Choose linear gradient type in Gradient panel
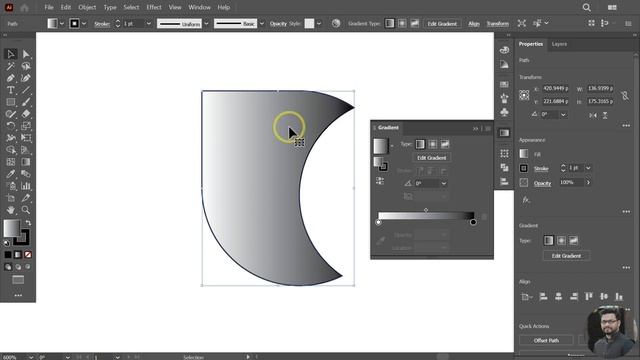Screen dimensions: 640x360 point(420,144)
